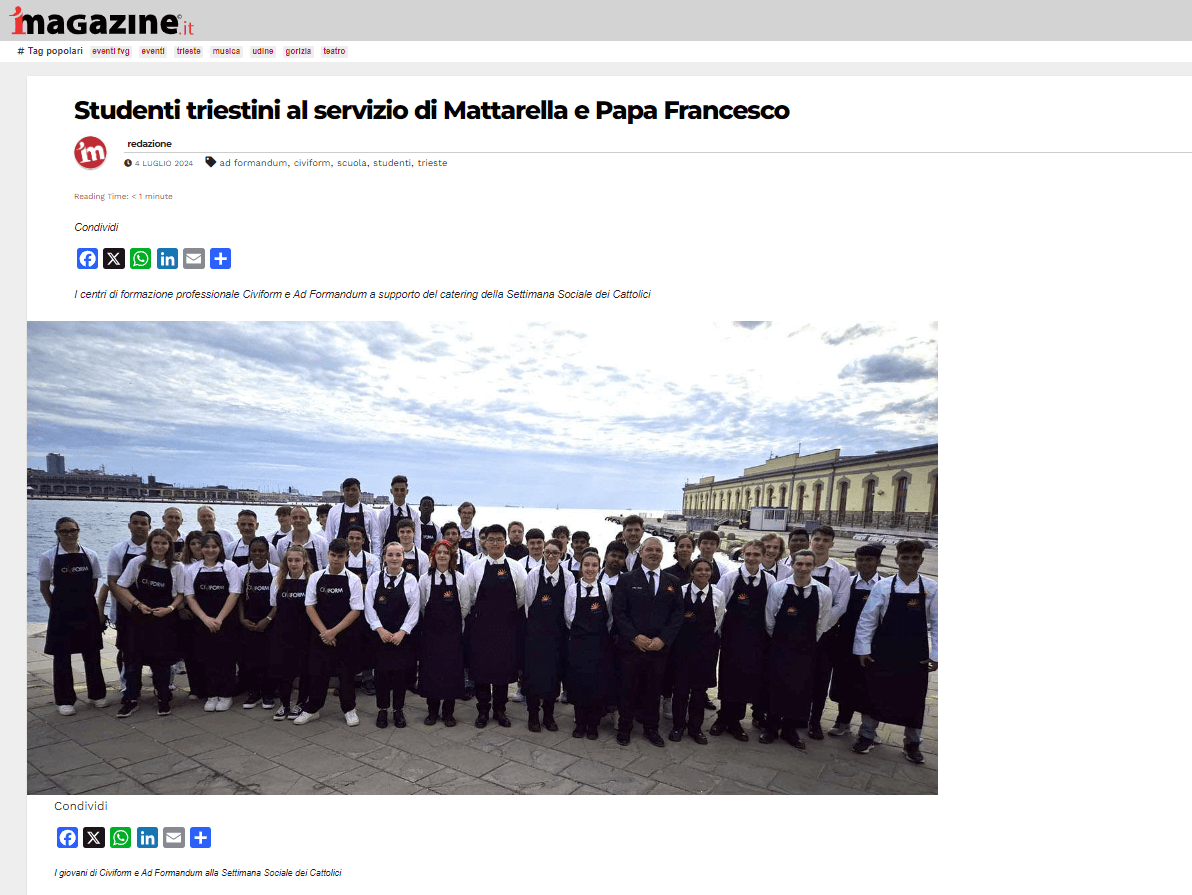The height and width of the screenshot is (895, 1192).
Task: Open the 'musica' popular tag
Action: coord(227,51)
